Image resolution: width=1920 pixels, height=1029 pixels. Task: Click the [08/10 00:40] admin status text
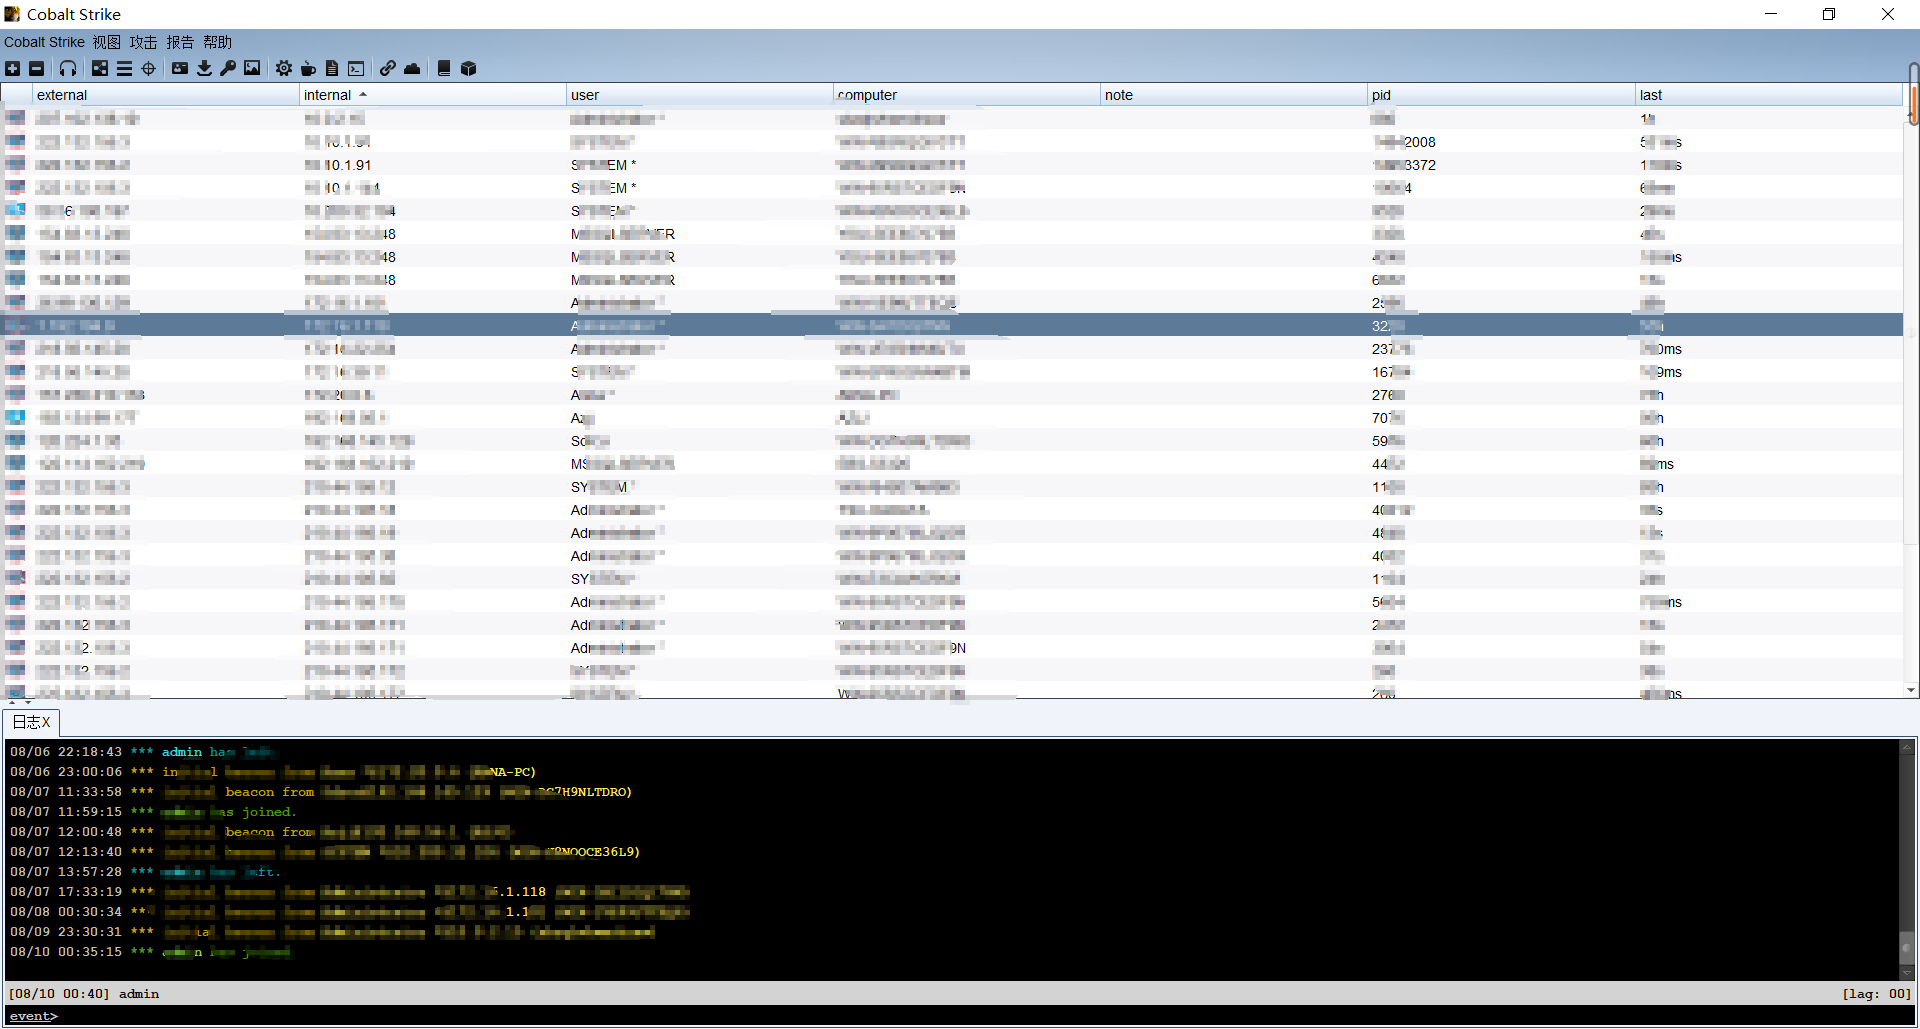point(84,994)
